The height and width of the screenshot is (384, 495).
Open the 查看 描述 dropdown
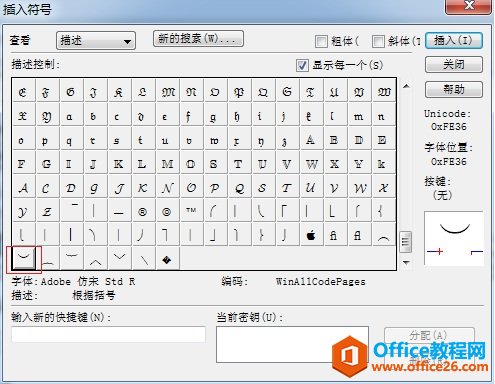[96, 41]
